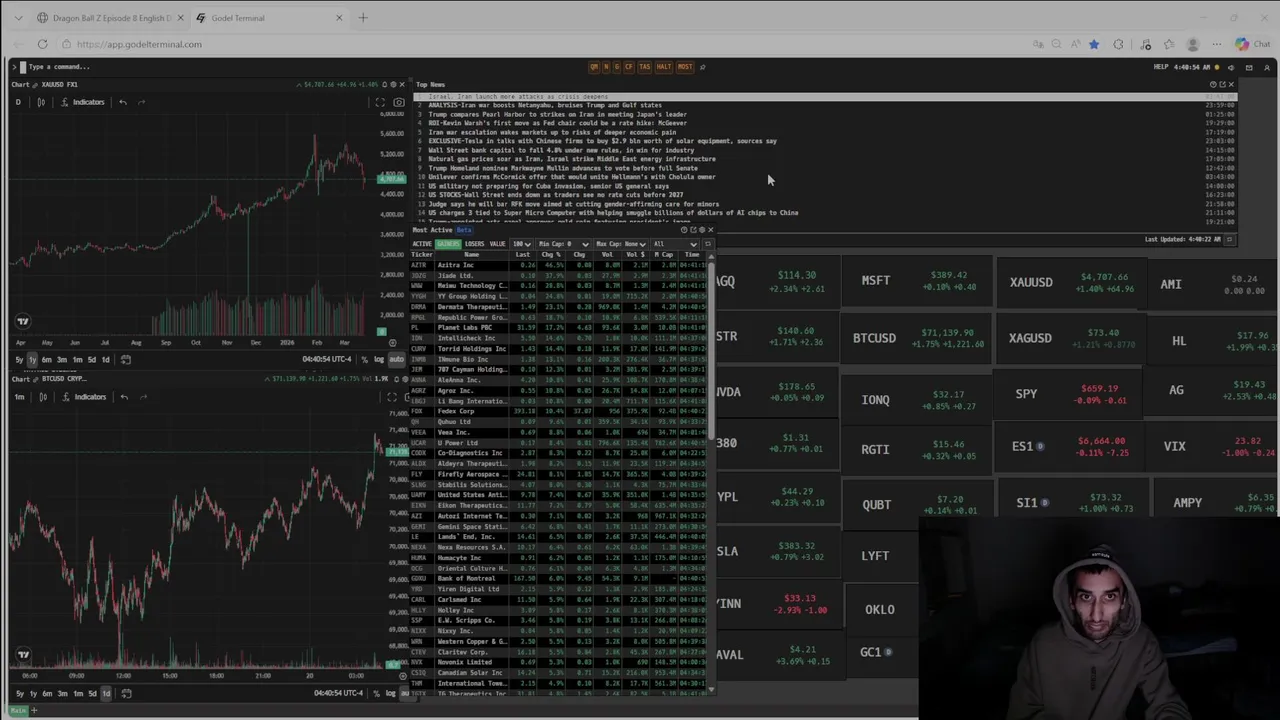Screen dimensions: 1280x720
Task: Add new workspace tab with plus
Action: [x=34, y=710]
